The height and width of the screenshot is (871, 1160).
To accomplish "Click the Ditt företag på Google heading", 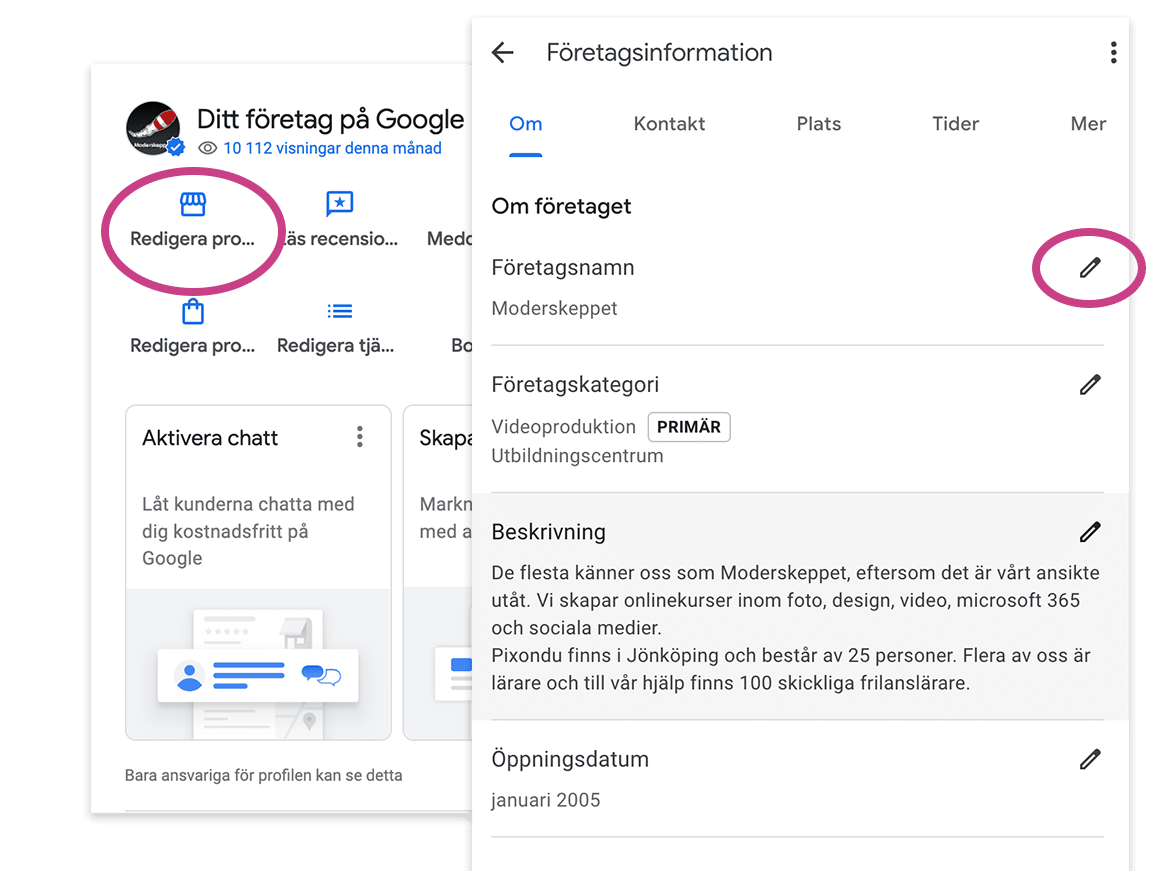I will point(331,119).
